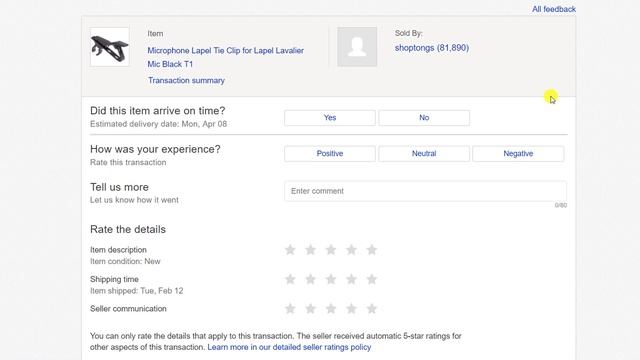Image resolution: width=640 pixels, height=360 pixels.
Task: Open the Microphone Lapel Tie Clip item link
Action: tap(225, 57)
